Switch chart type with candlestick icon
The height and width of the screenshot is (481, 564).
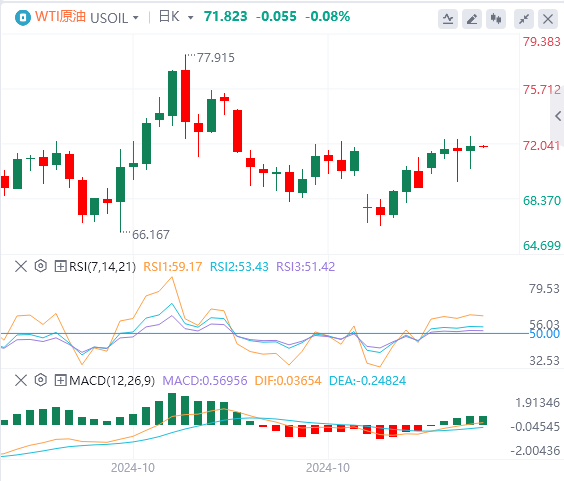(x=496, y=19)
